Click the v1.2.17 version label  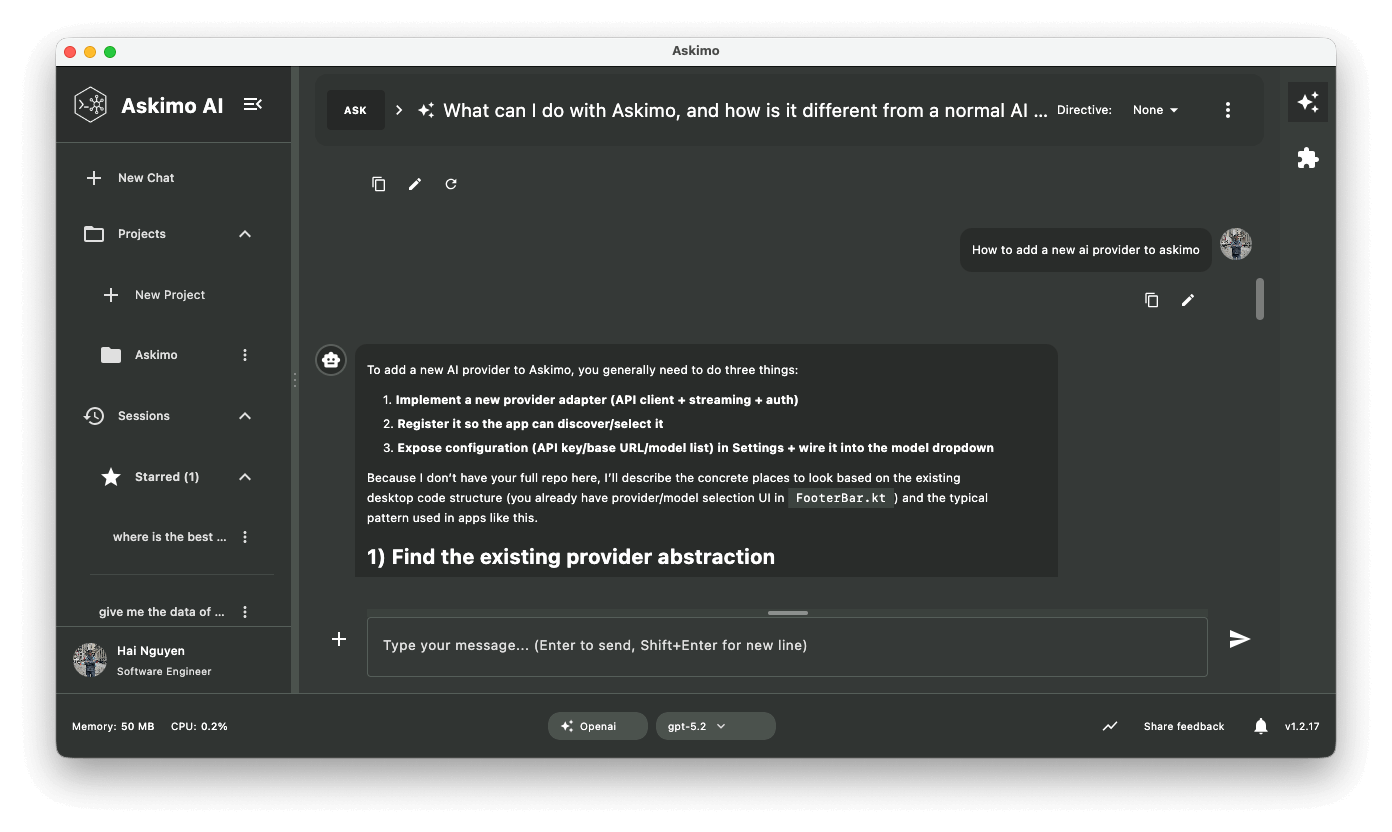pyautogui.click(x=1302, y=726)
